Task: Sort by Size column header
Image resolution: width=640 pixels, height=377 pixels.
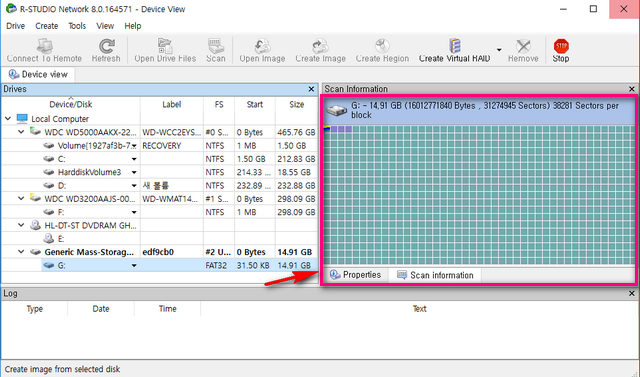Action: pos(297,104)
